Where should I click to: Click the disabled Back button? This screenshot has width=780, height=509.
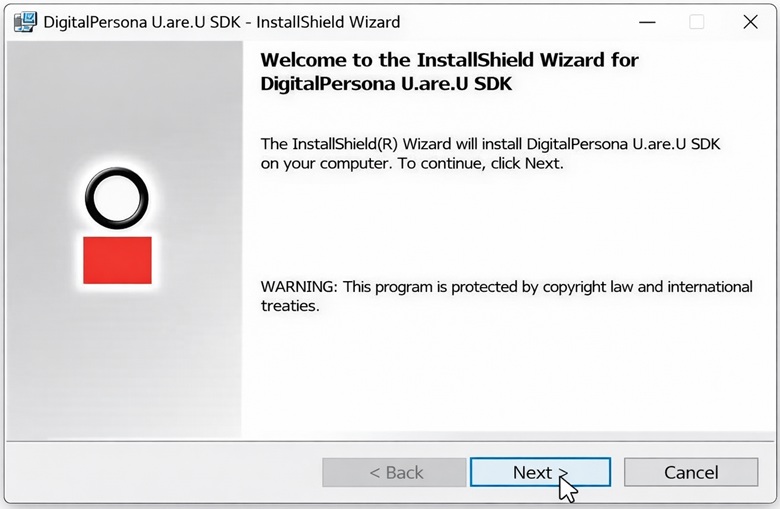coord(394,472)
